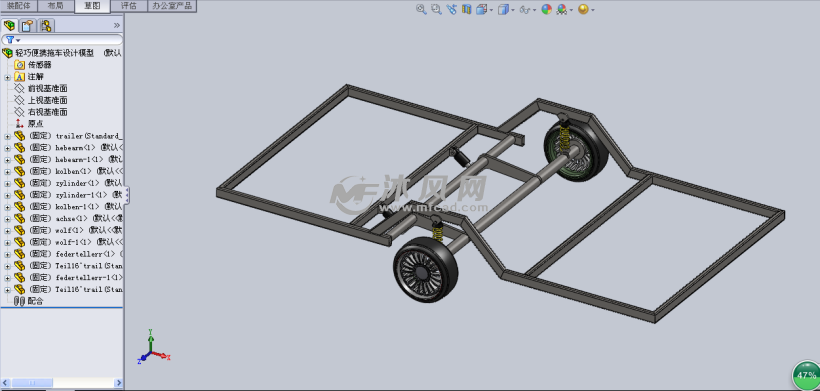Click the tree horizontal scrollbar right arrow

point(118,383)
